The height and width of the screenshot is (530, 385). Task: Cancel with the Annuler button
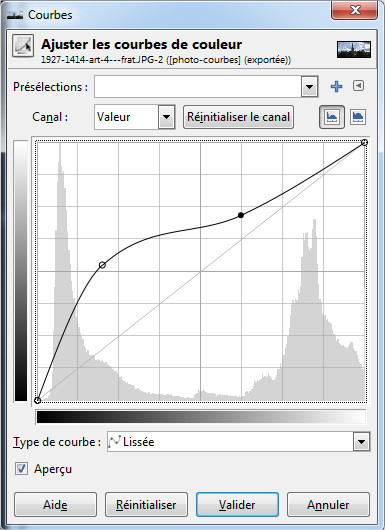click(328, 505)
